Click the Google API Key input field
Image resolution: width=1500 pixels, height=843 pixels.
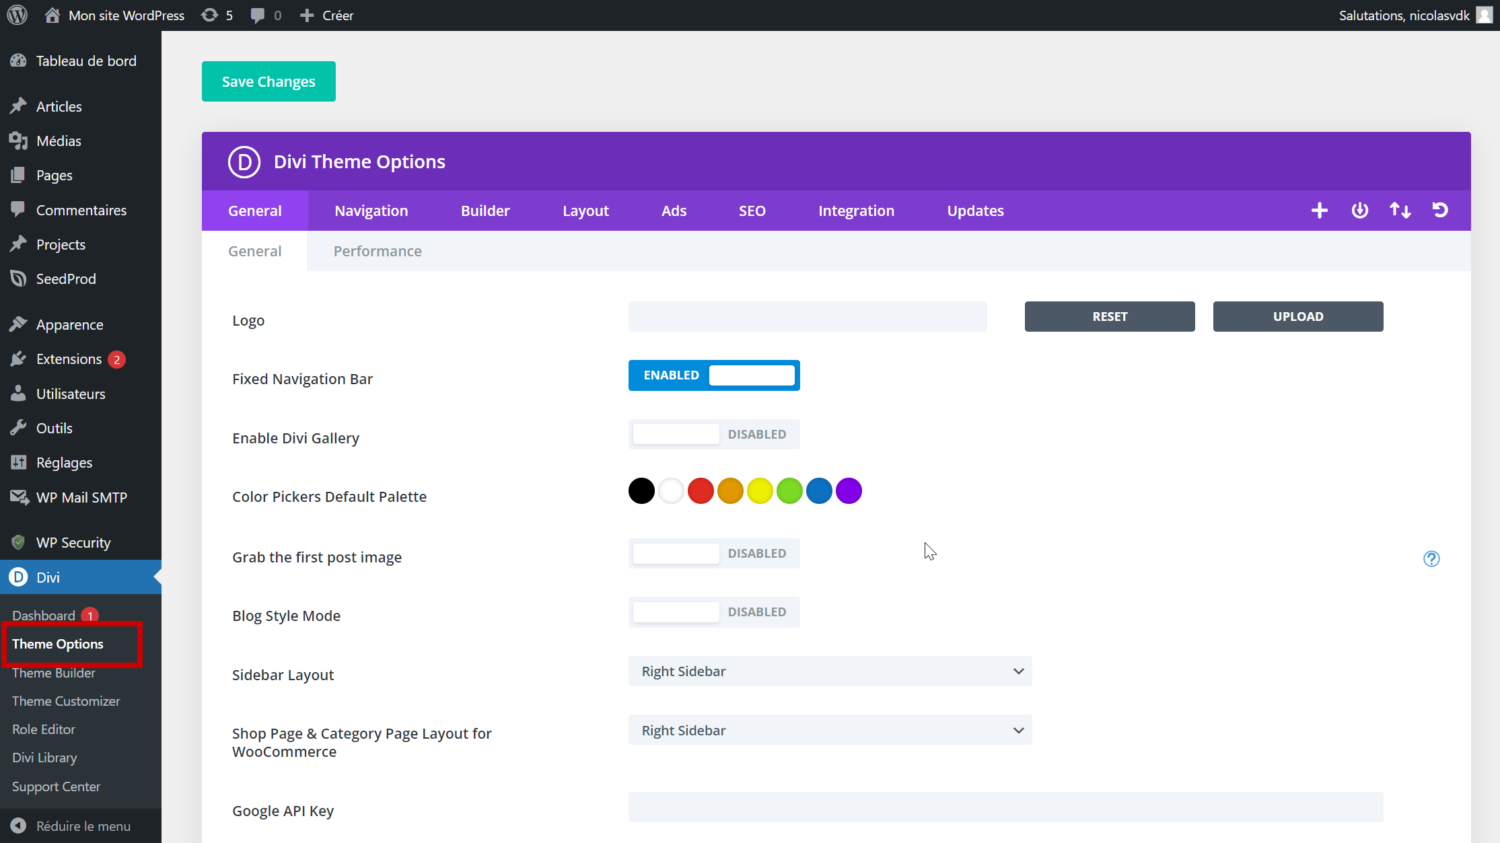(x=1006, y=807)
